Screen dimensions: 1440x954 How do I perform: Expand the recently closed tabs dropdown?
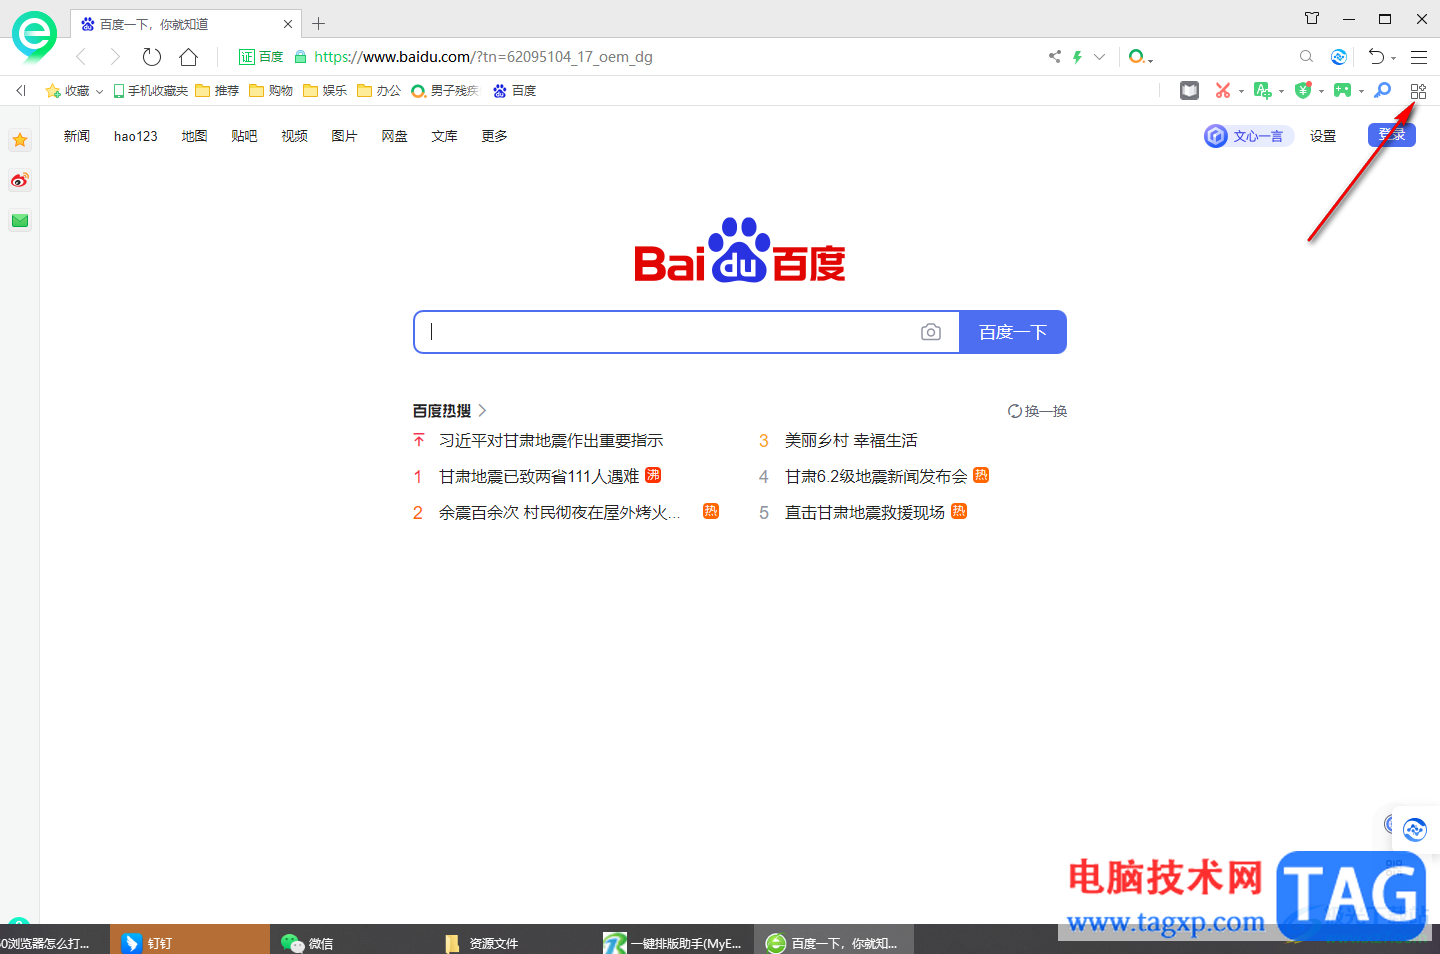[1393, 57]
